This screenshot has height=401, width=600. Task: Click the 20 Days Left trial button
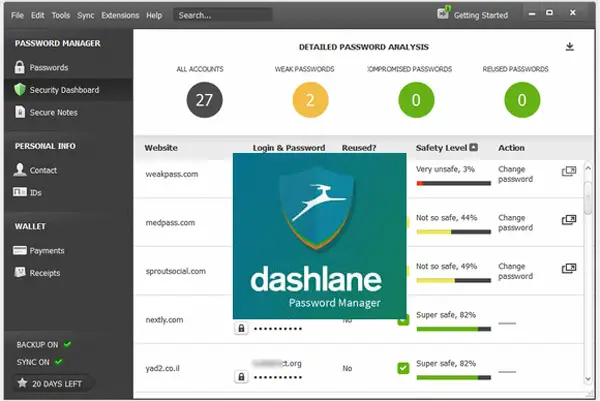pyautogui.click(x=52, y=383)
